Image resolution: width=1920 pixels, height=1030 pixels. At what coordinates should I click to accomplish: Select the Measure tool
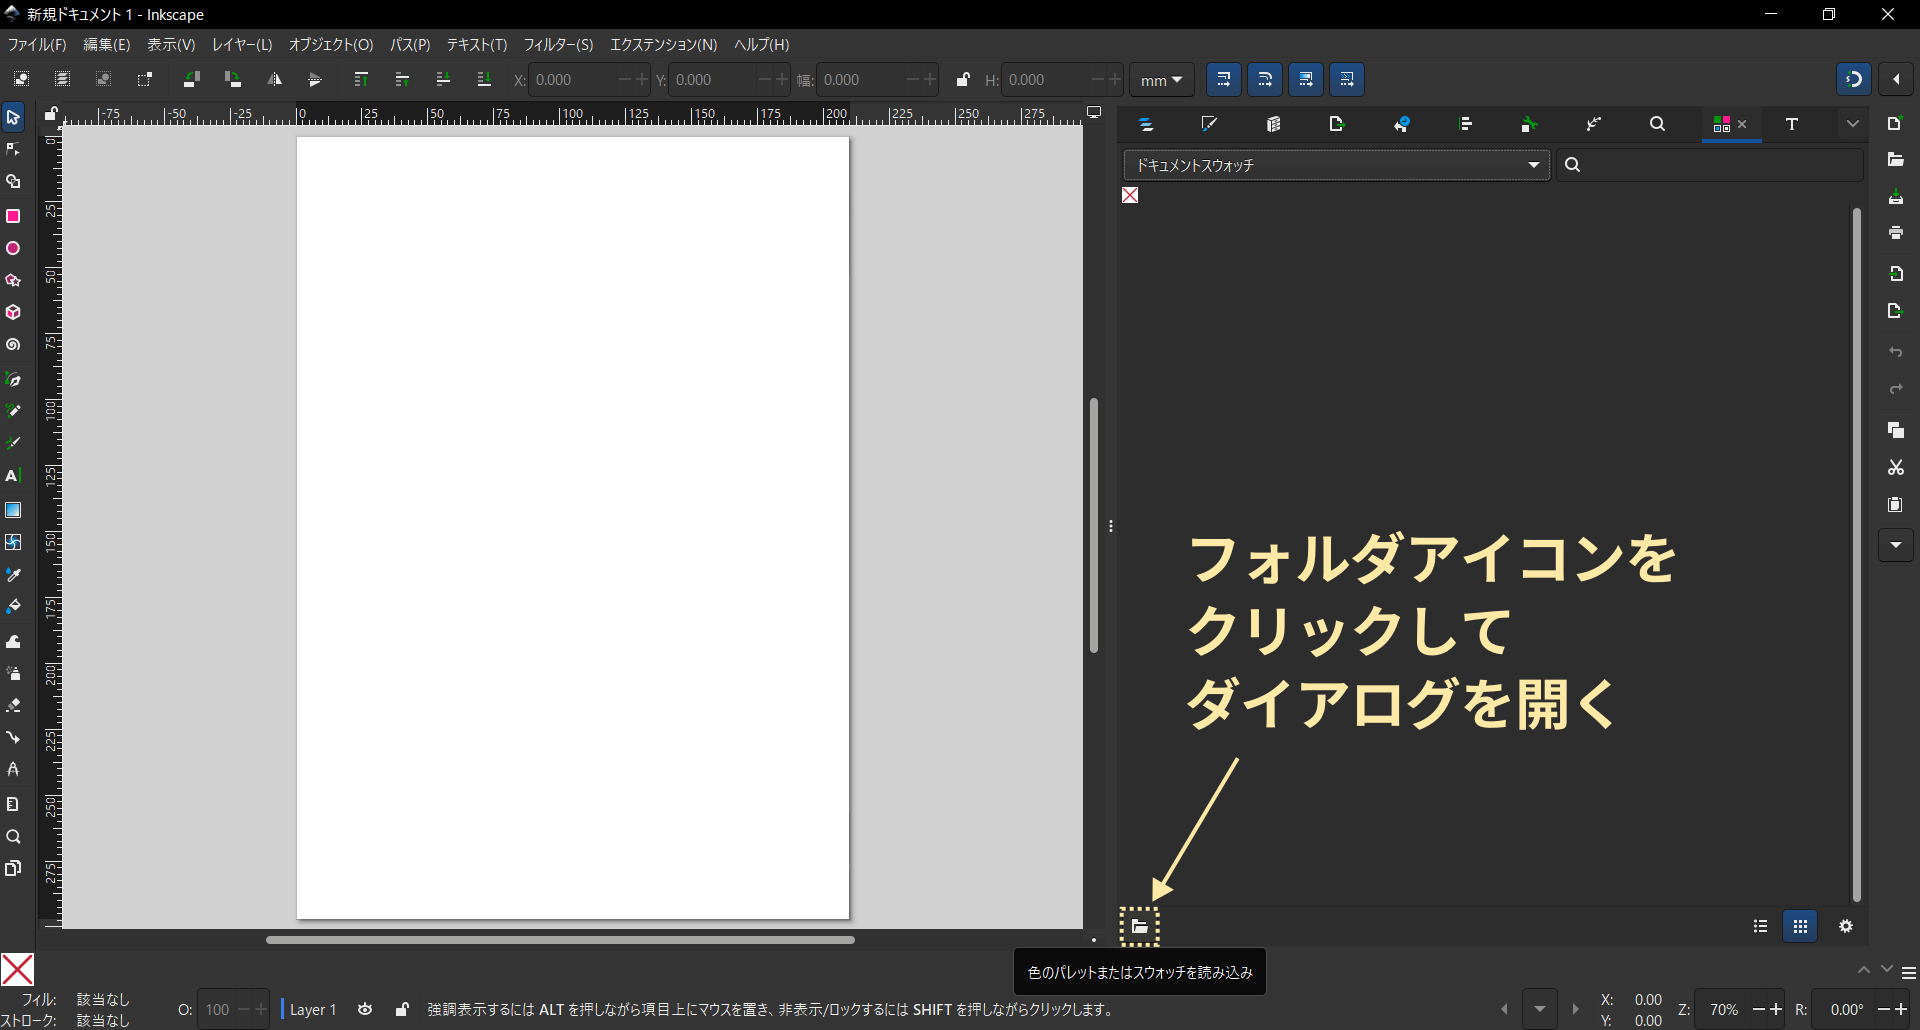coord(13,805)
